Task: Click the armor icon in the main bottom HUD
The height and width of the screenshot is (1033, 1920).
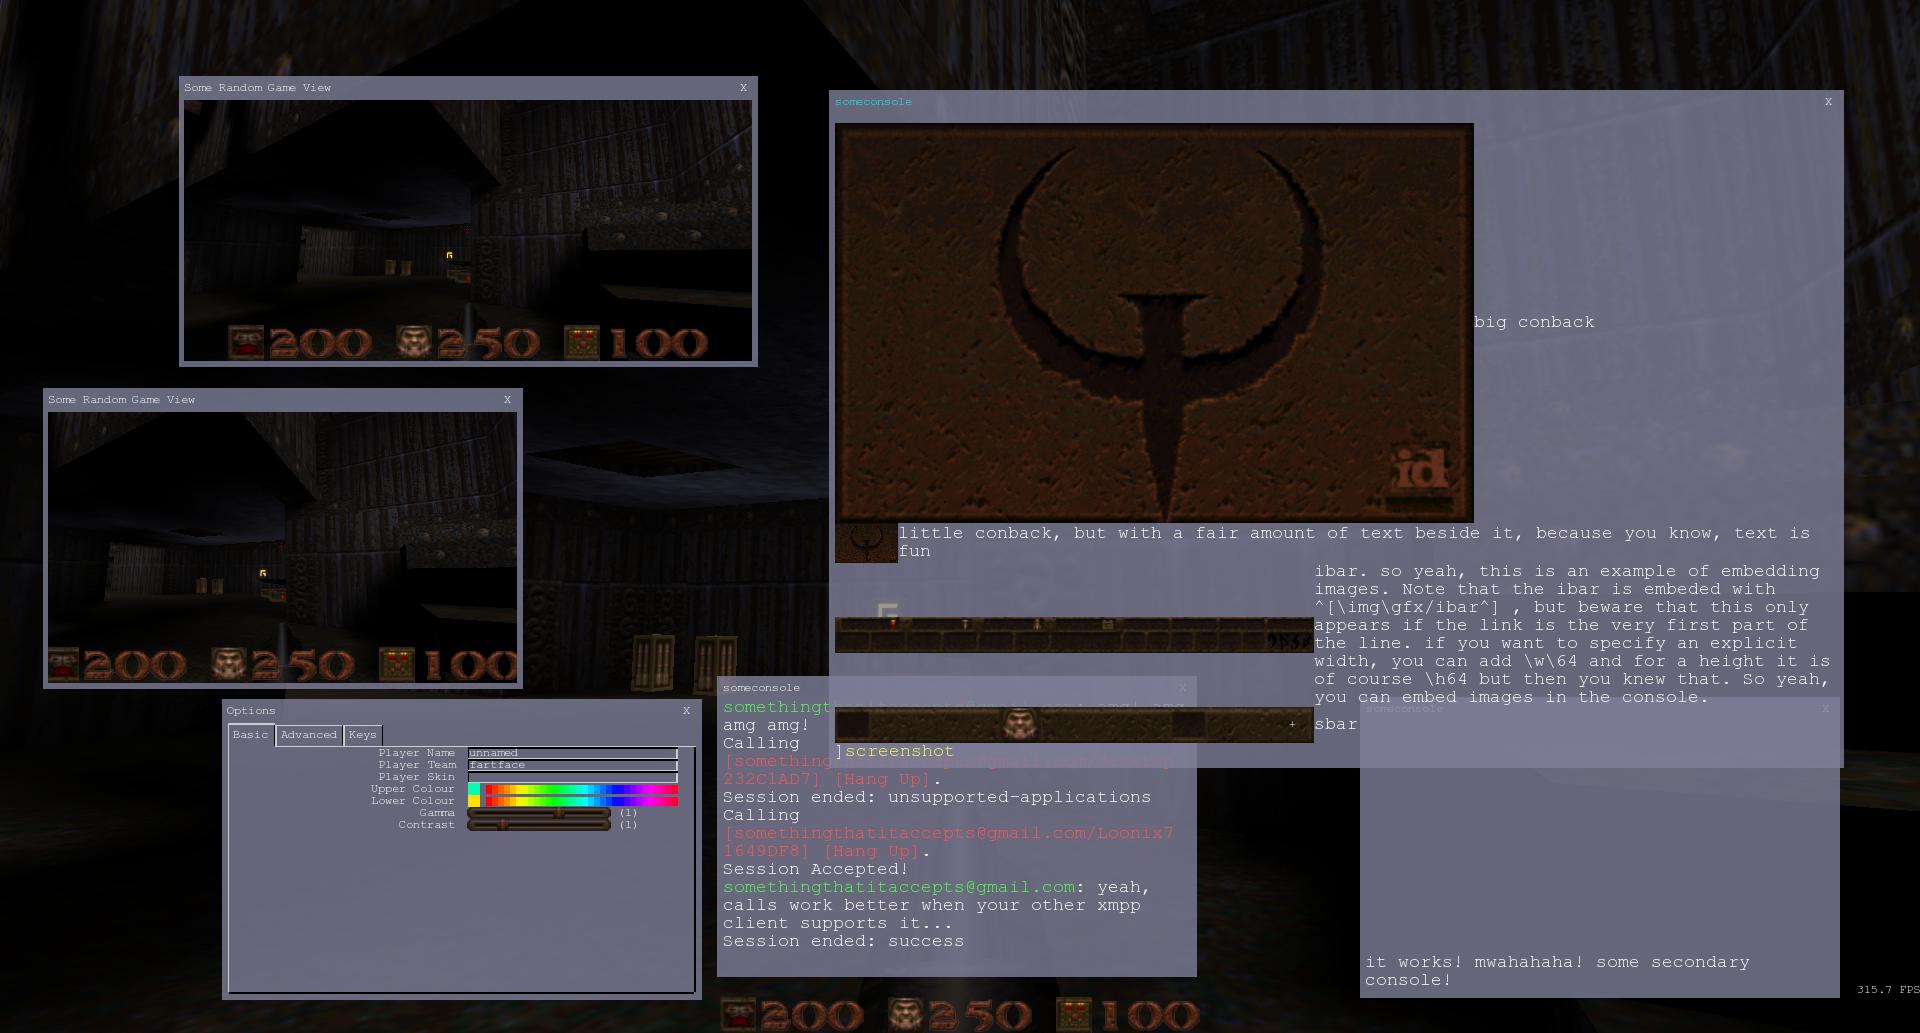Action: point(740,1015)
